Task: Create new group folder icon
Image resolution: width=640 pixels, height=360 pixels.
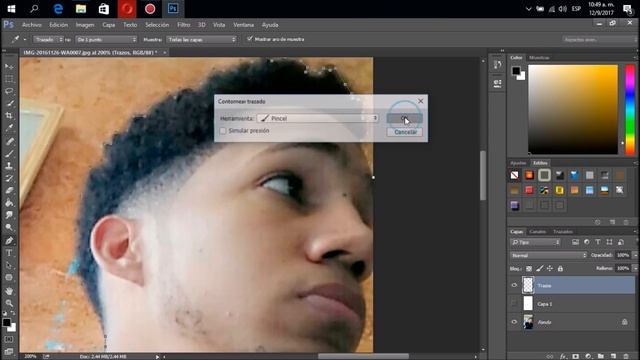Action: click(x=601, y=356)
